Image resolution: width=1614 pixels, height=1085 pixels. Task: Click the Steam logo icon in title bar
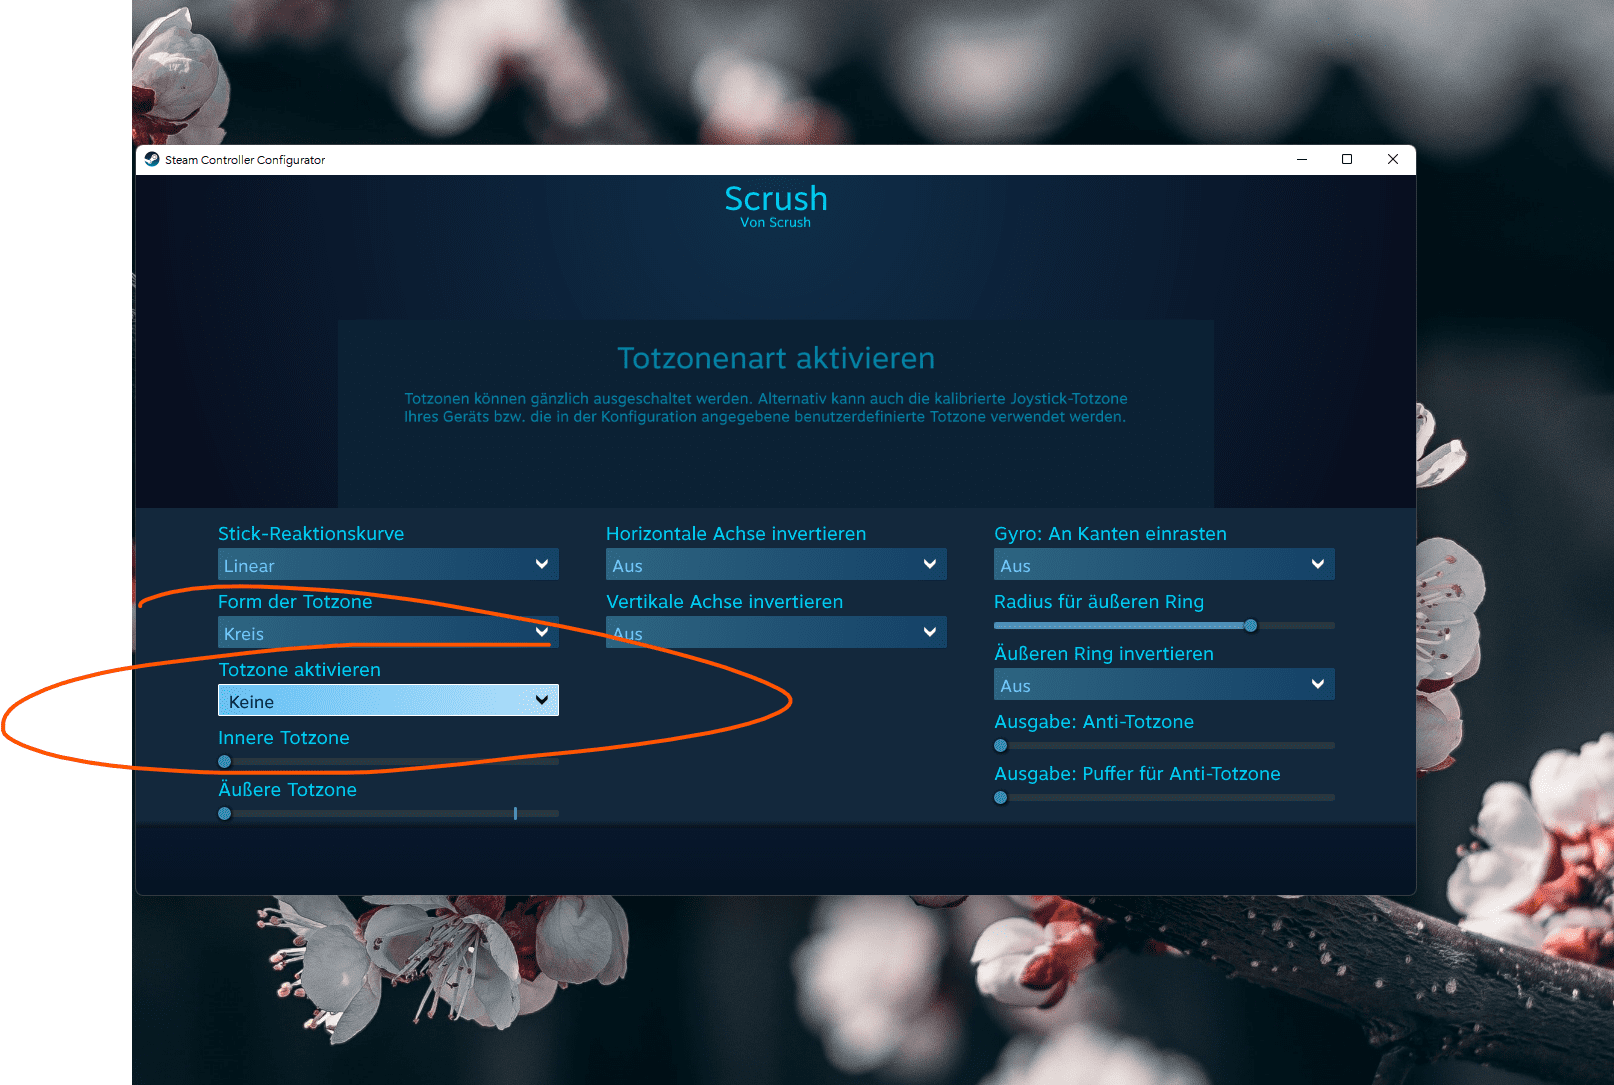pyautogui.click(x=152, y=159)
